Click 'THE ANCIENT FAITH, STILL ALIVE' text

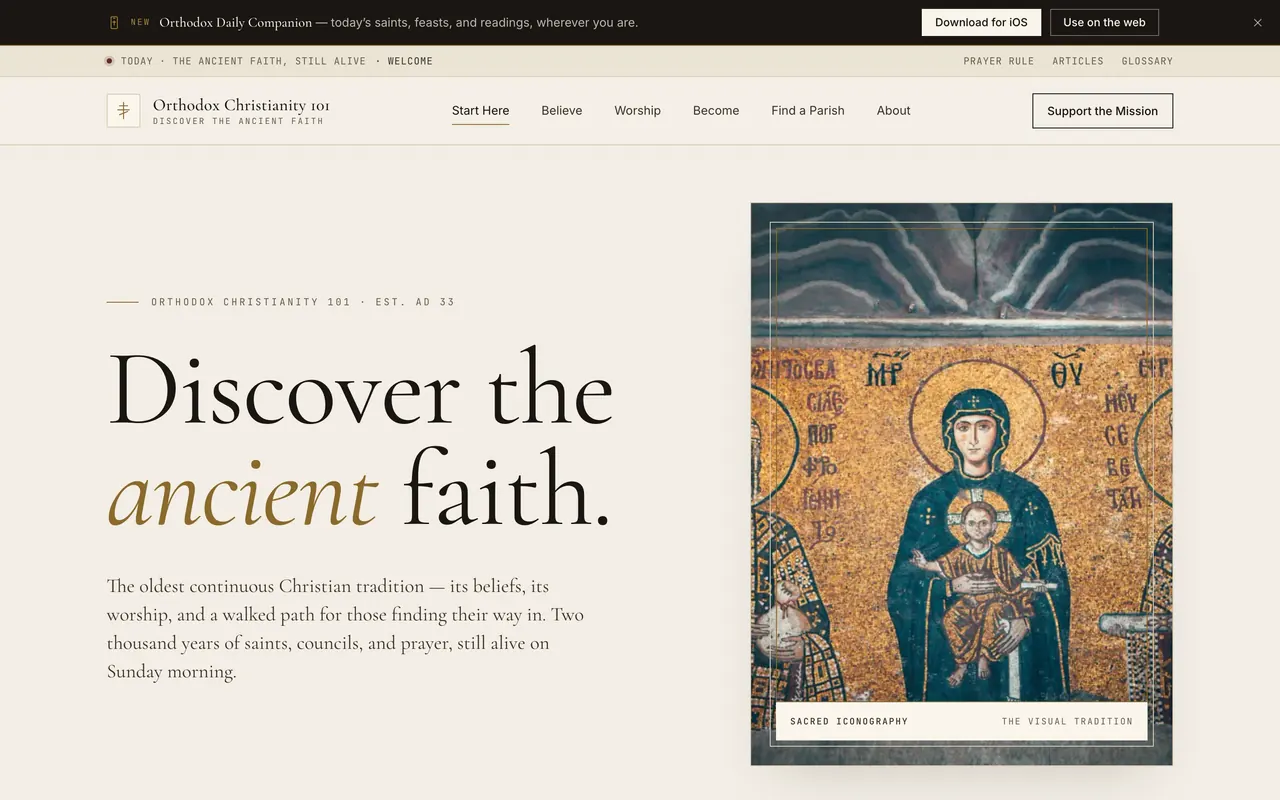pos(269,61)
